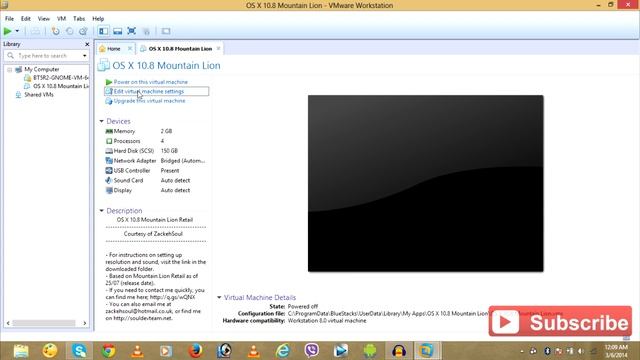Viewport: 640px width, 360px height.
Task: Click the revert to snapshot toolbar icon
Action: click(x=69, y=31)
